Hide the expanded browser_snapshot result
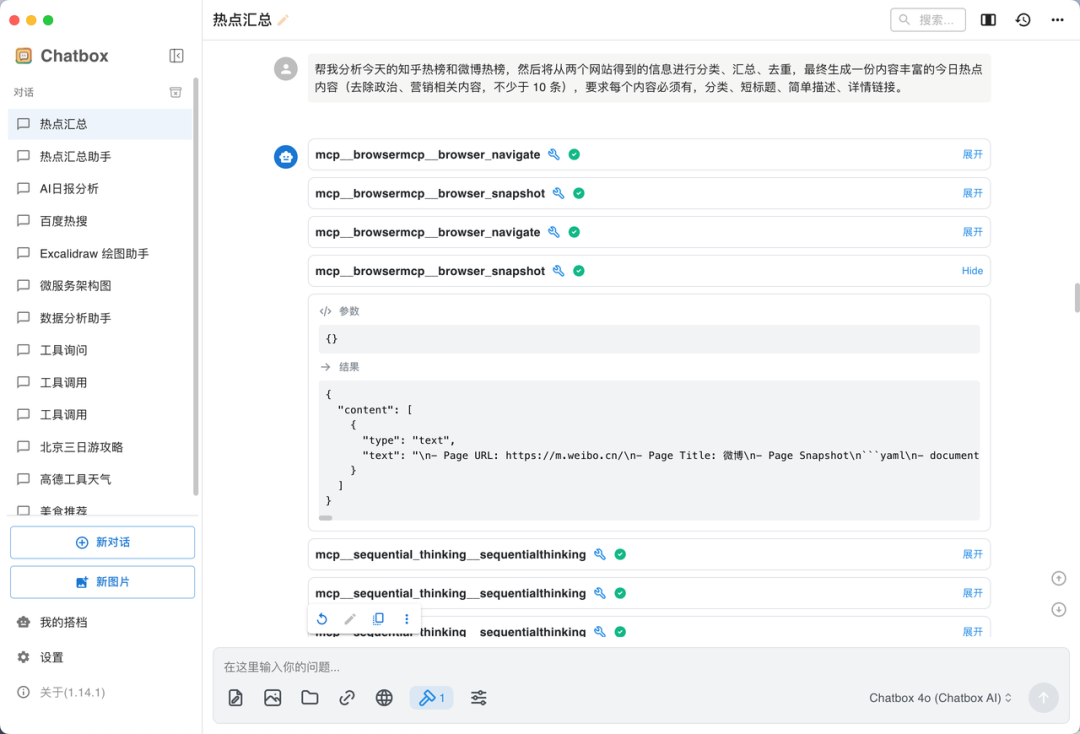The width and height of the screenshot is (1080, 734). point(972,271)
